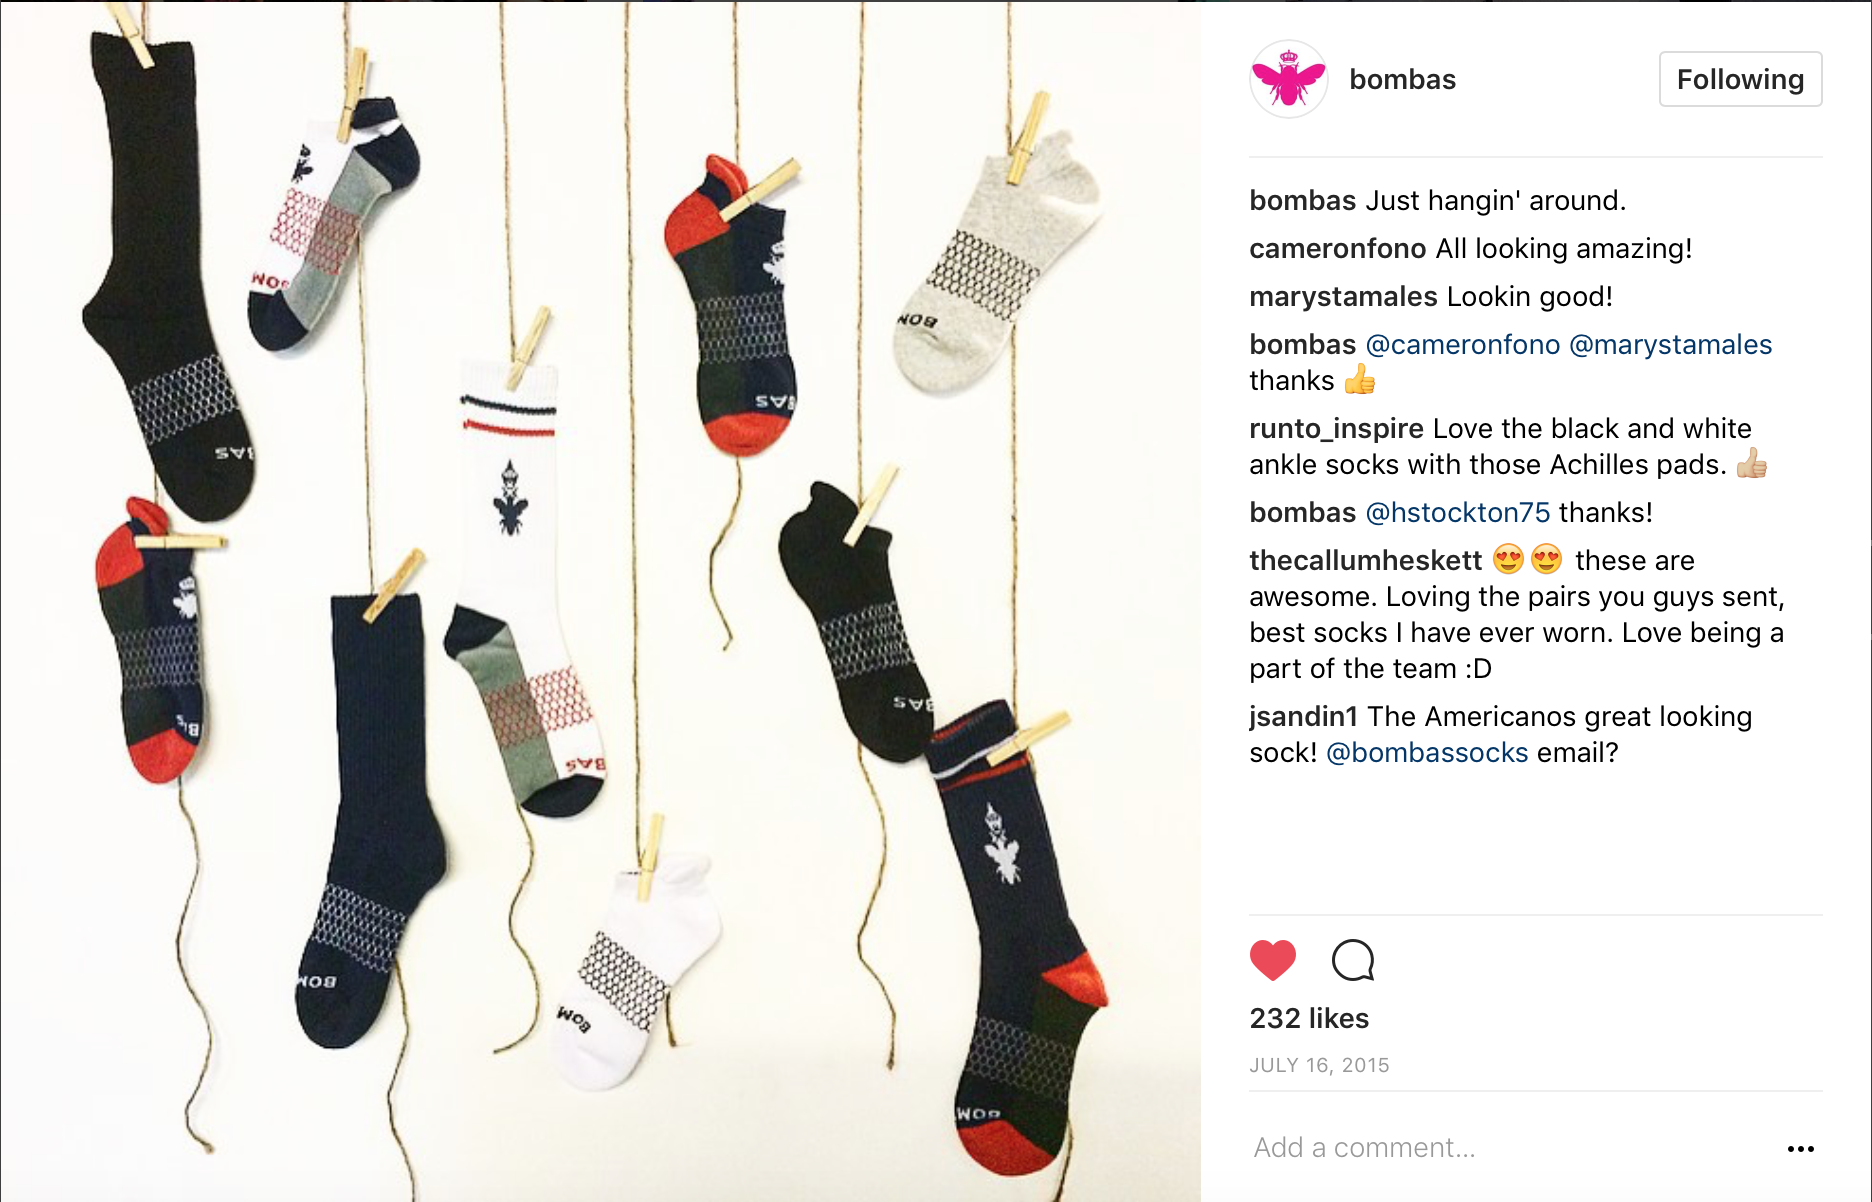
Task: Click the hanging socks post photo
Action: click(600, 601)
